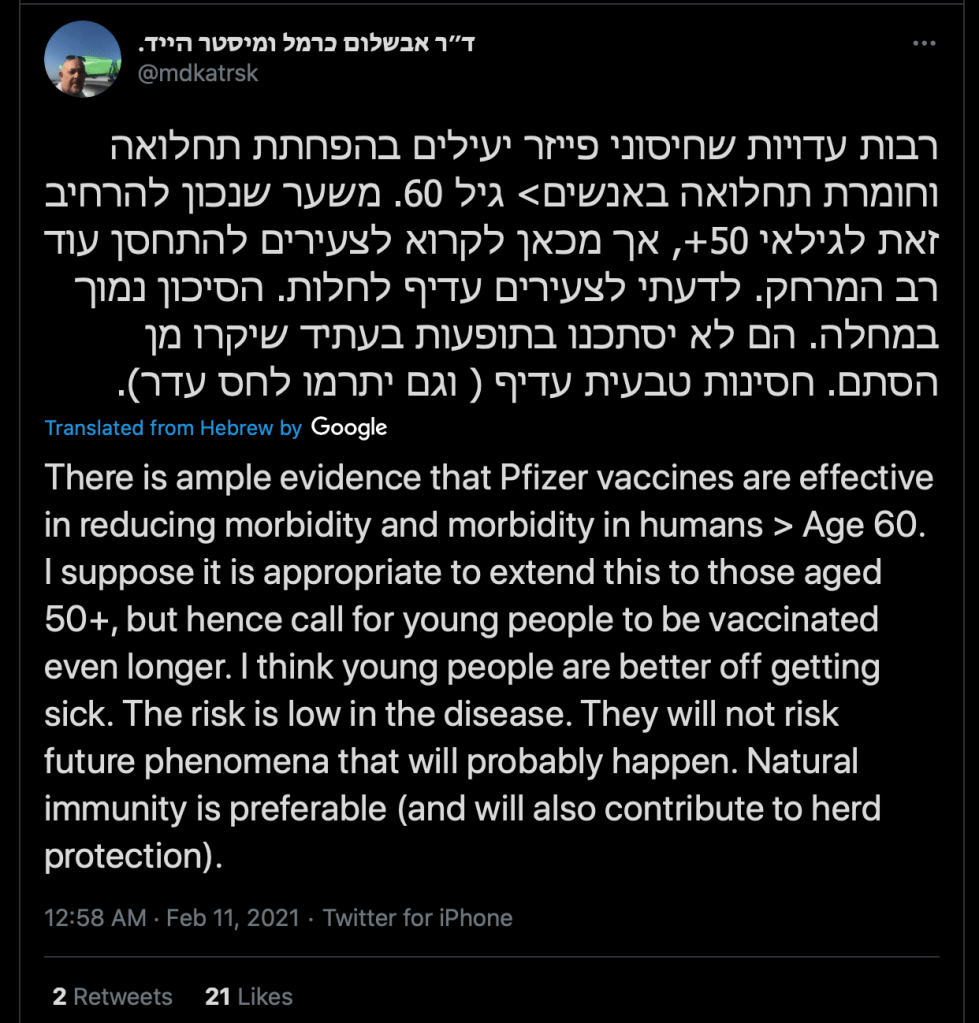Click the Google logo
979x1023 pixels.
pos(349,428)
